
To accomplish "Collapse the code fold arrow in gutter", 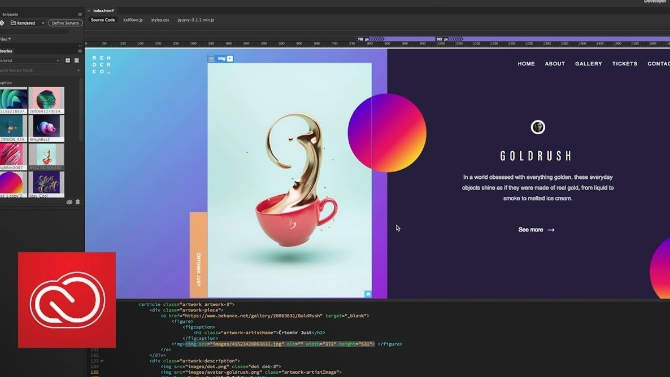I will 102,361.
